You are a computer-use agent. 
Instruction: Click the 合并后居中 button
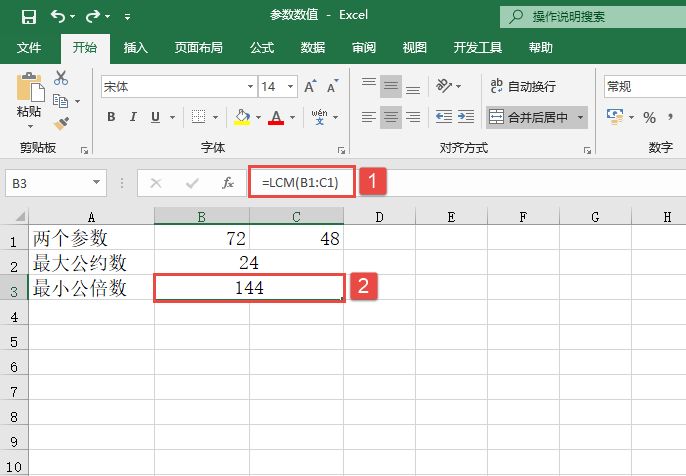pos(530,117)
